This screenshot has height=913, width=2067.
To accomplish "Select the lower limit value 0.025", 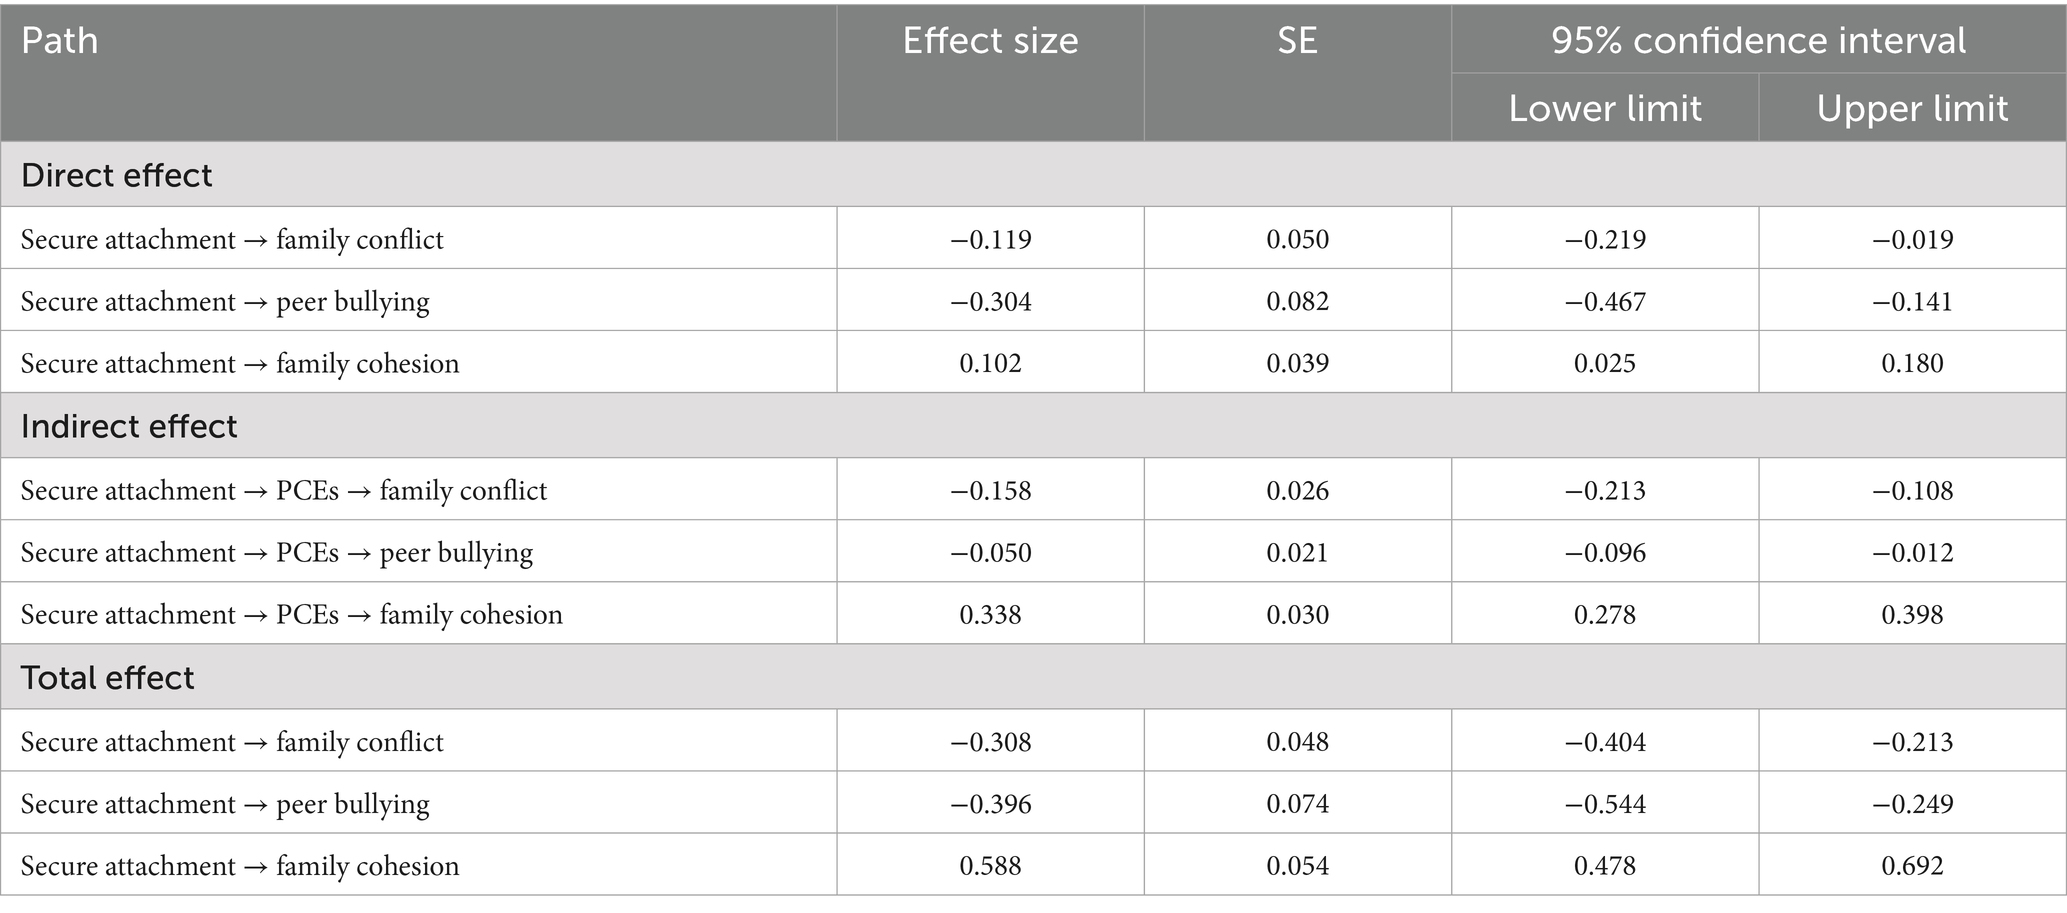I will [1605, 363].
